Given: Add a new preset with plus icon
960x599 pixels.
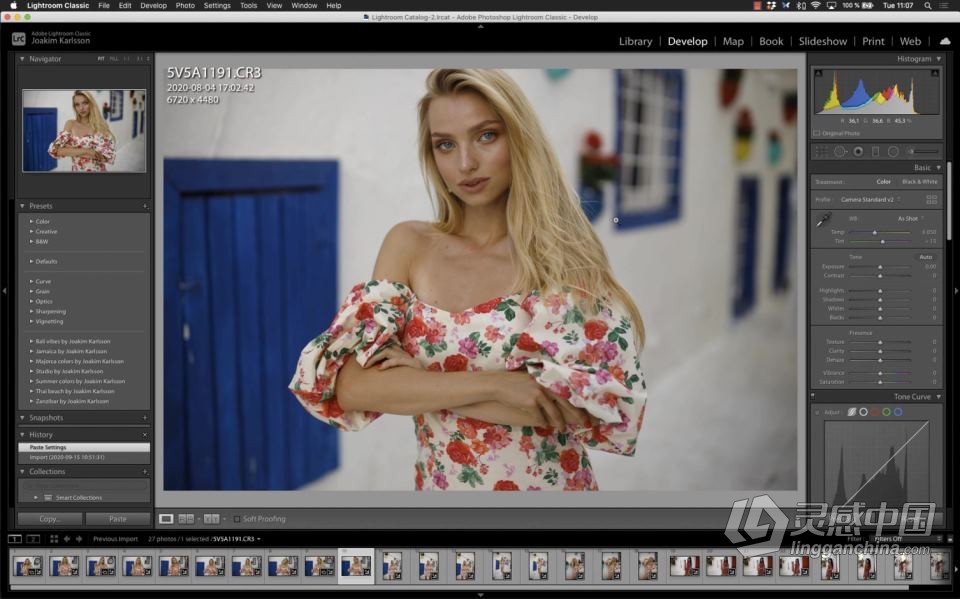Looking at the screenshot, I should coord(145,206).
